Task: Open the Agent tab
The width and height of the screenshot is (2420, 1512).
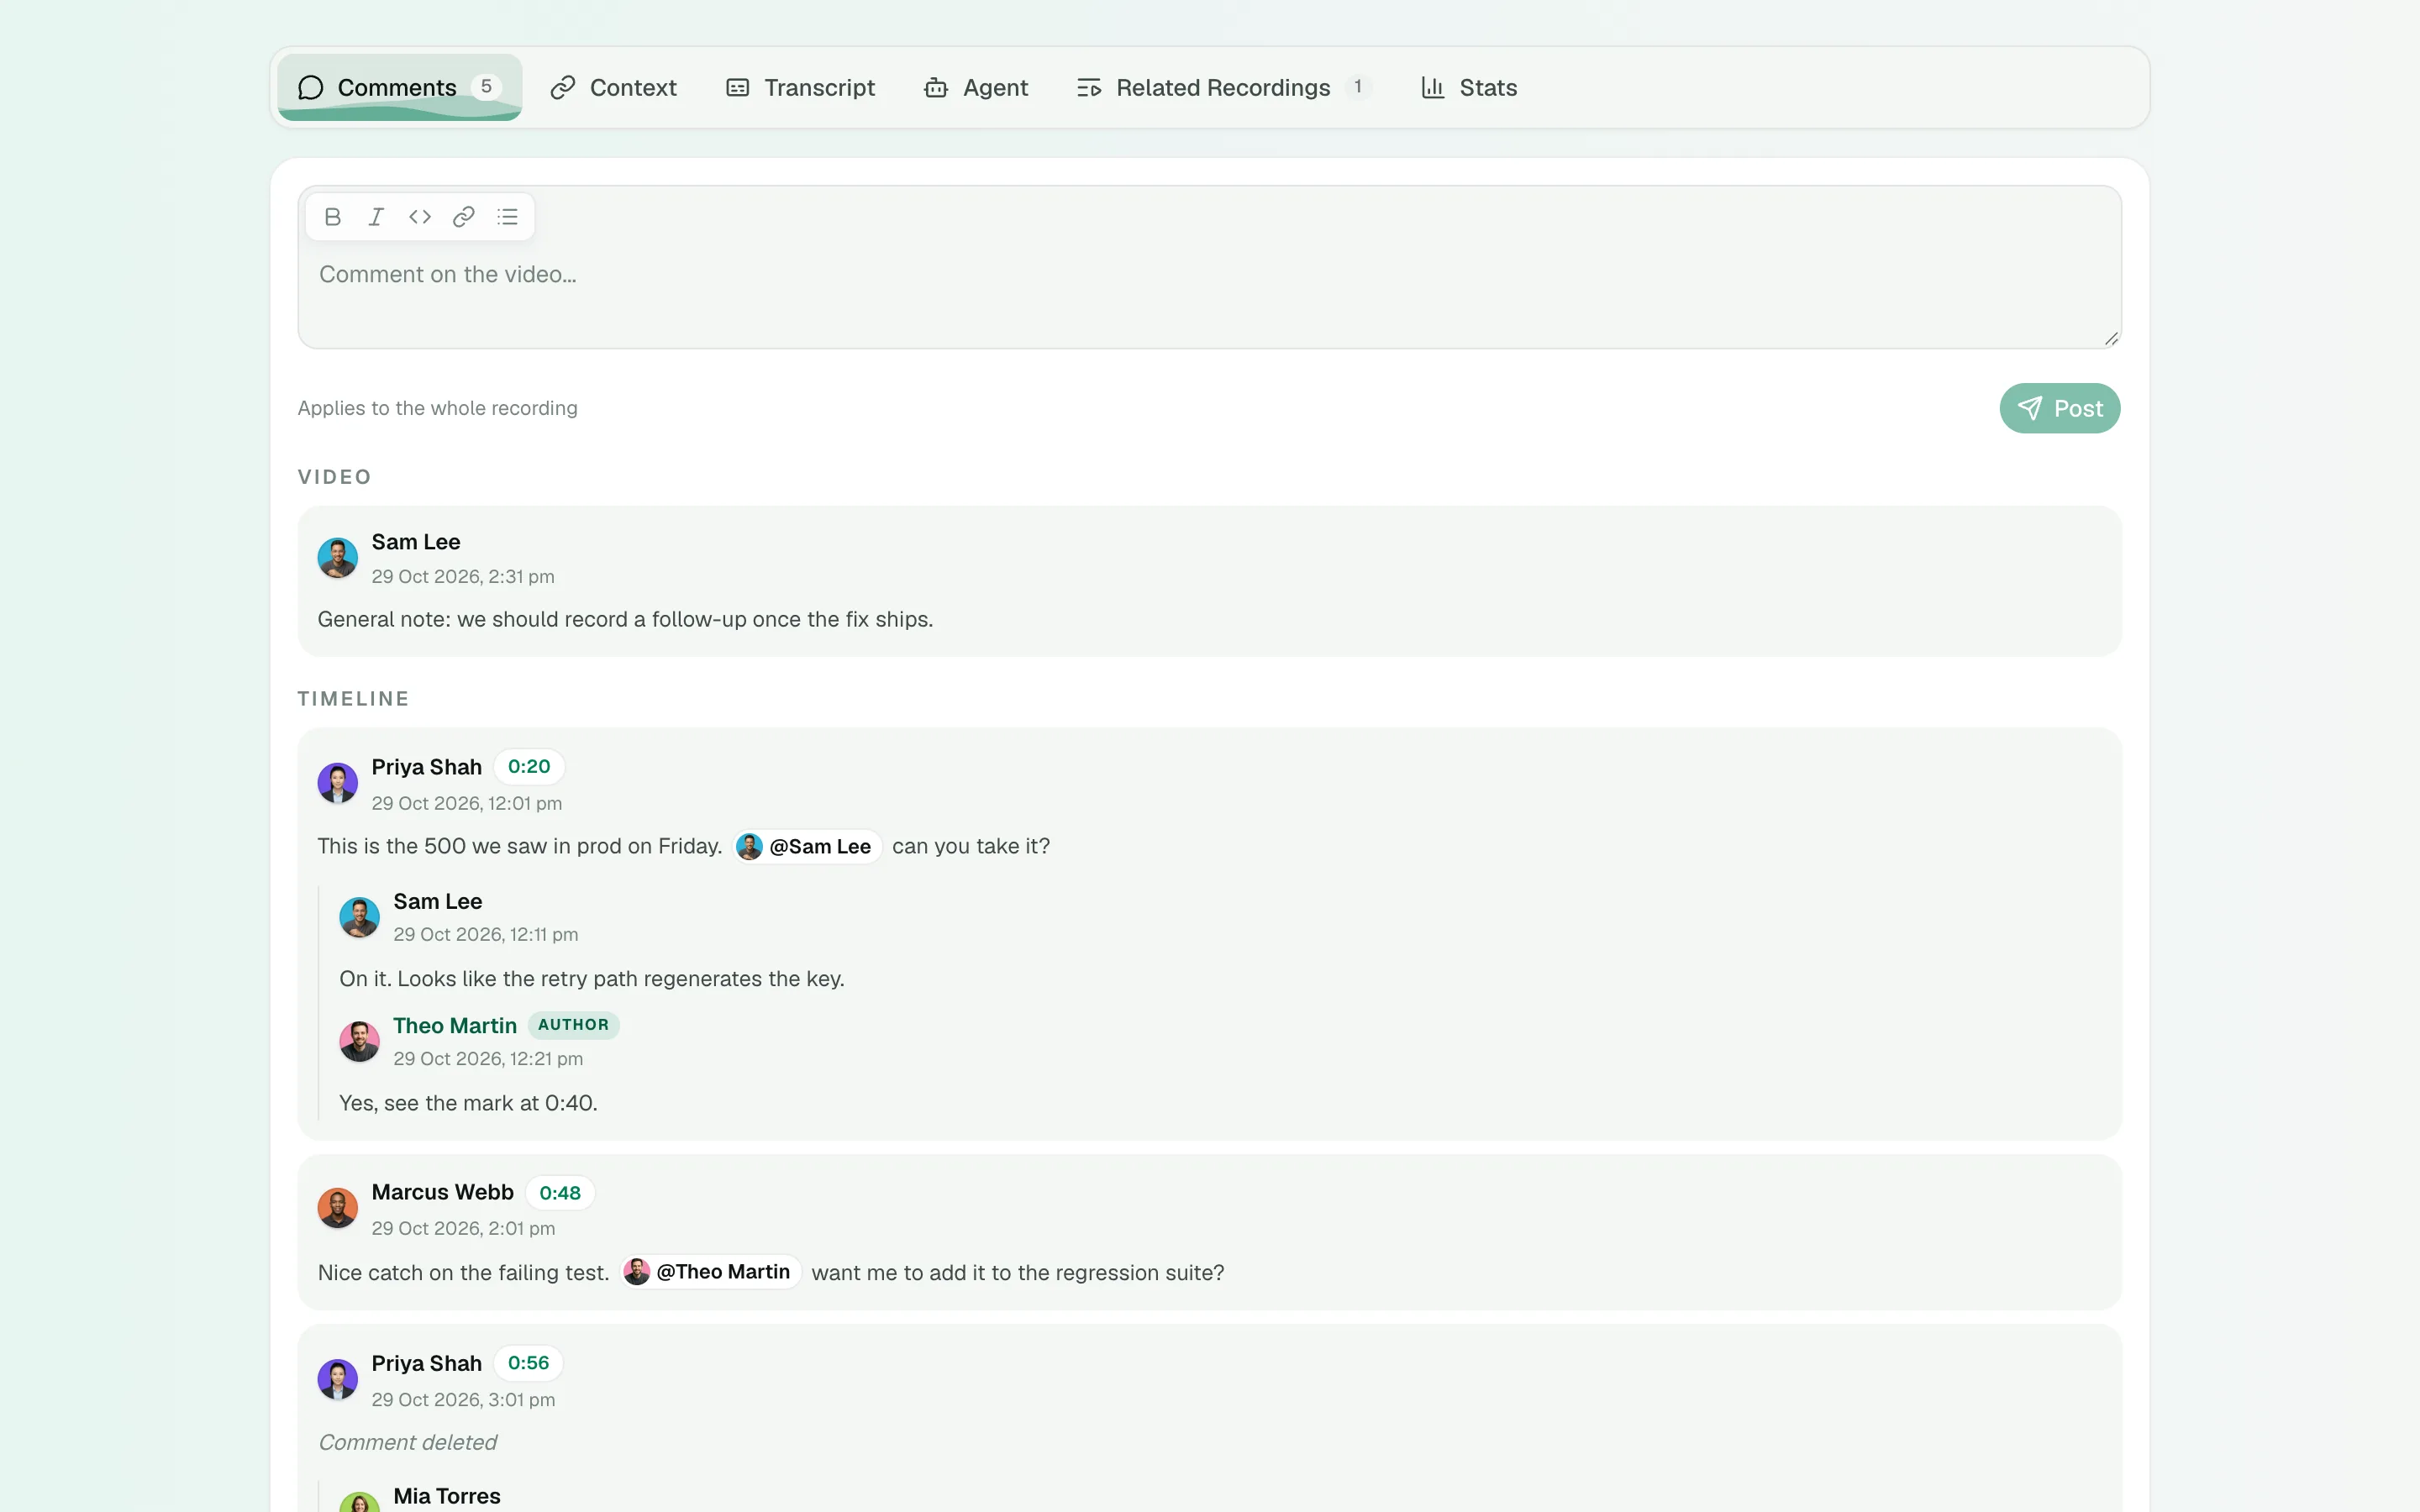Action: click(x=976, y=87)
